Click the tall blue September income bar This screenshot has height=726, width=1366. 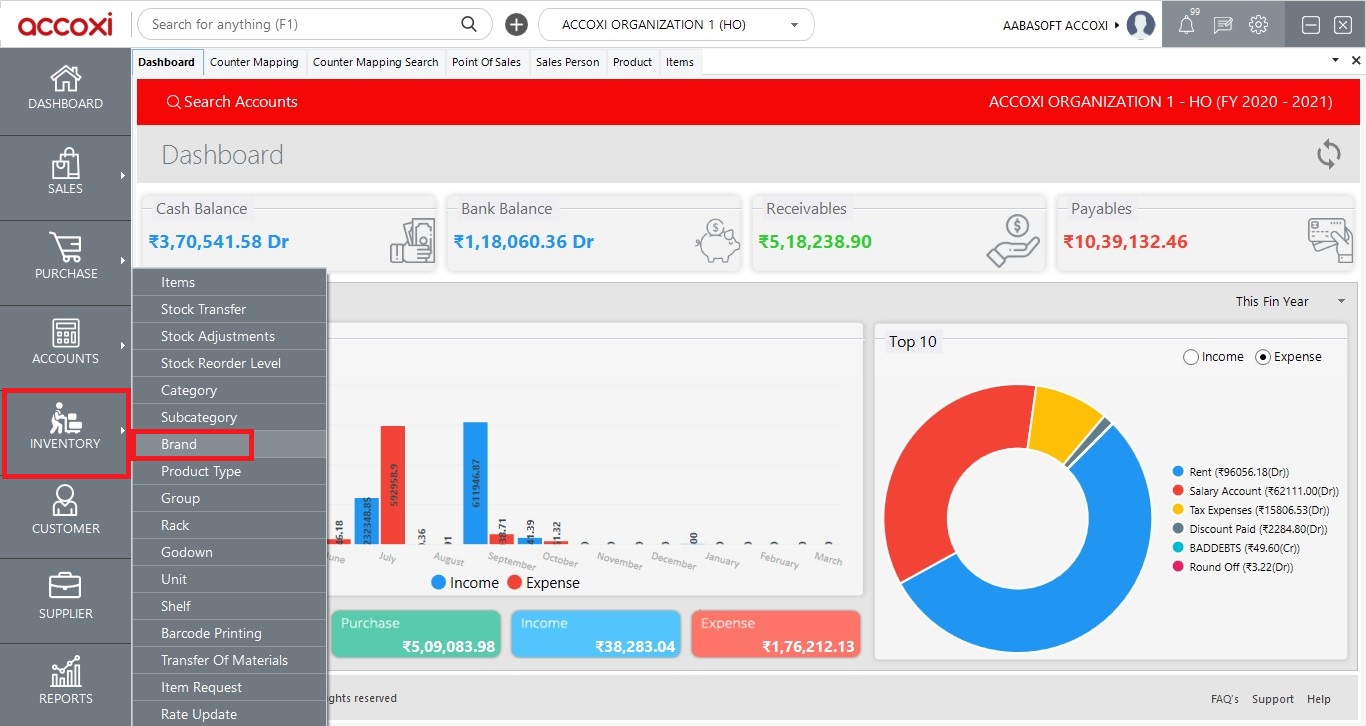click(475, 482)
